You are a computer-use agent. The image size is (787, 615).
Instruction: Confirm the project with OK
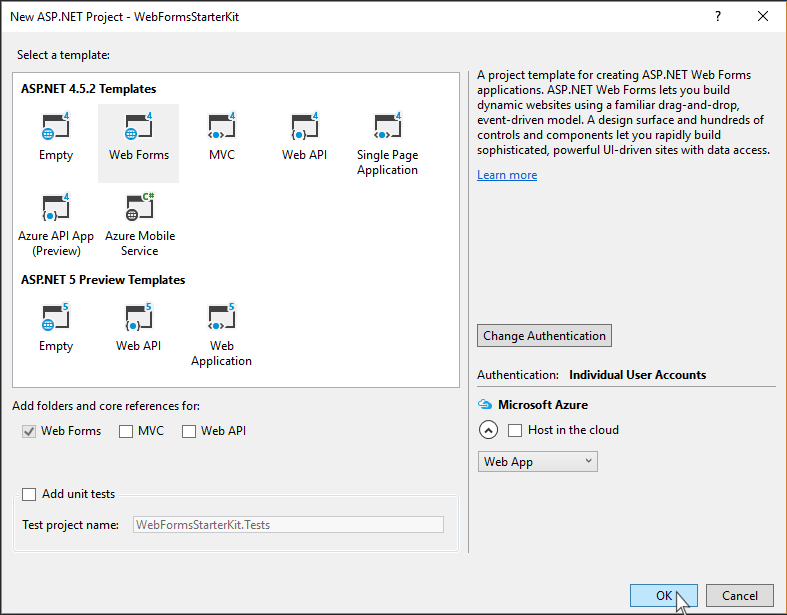tap(664, 595)
